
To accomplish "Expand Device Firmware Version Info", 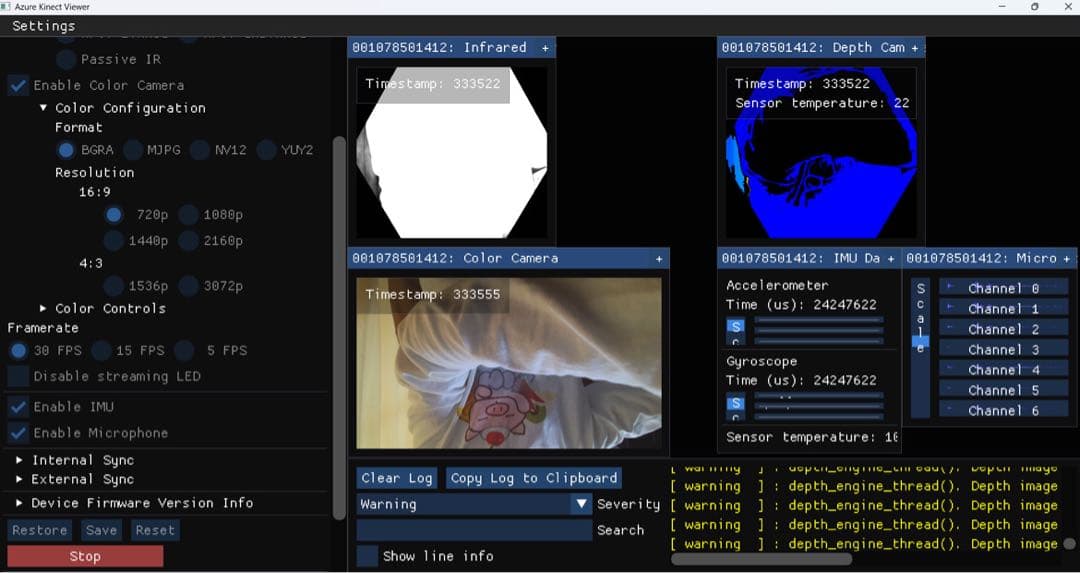I will tap(19, 503).
